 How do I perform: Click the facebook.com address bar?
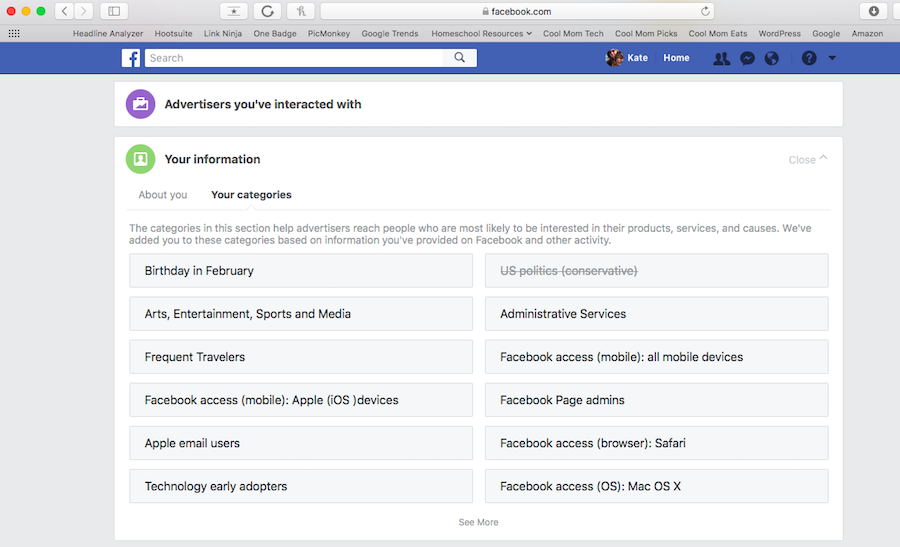point(517,11)
